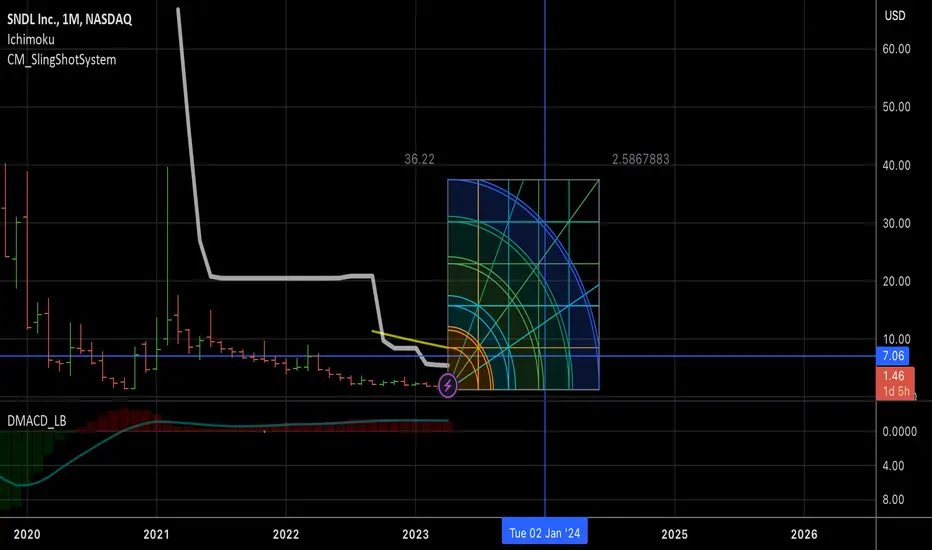Click the 7.06 crosshair price label
This screenshot has height=550, width=932.
point(893,356)
